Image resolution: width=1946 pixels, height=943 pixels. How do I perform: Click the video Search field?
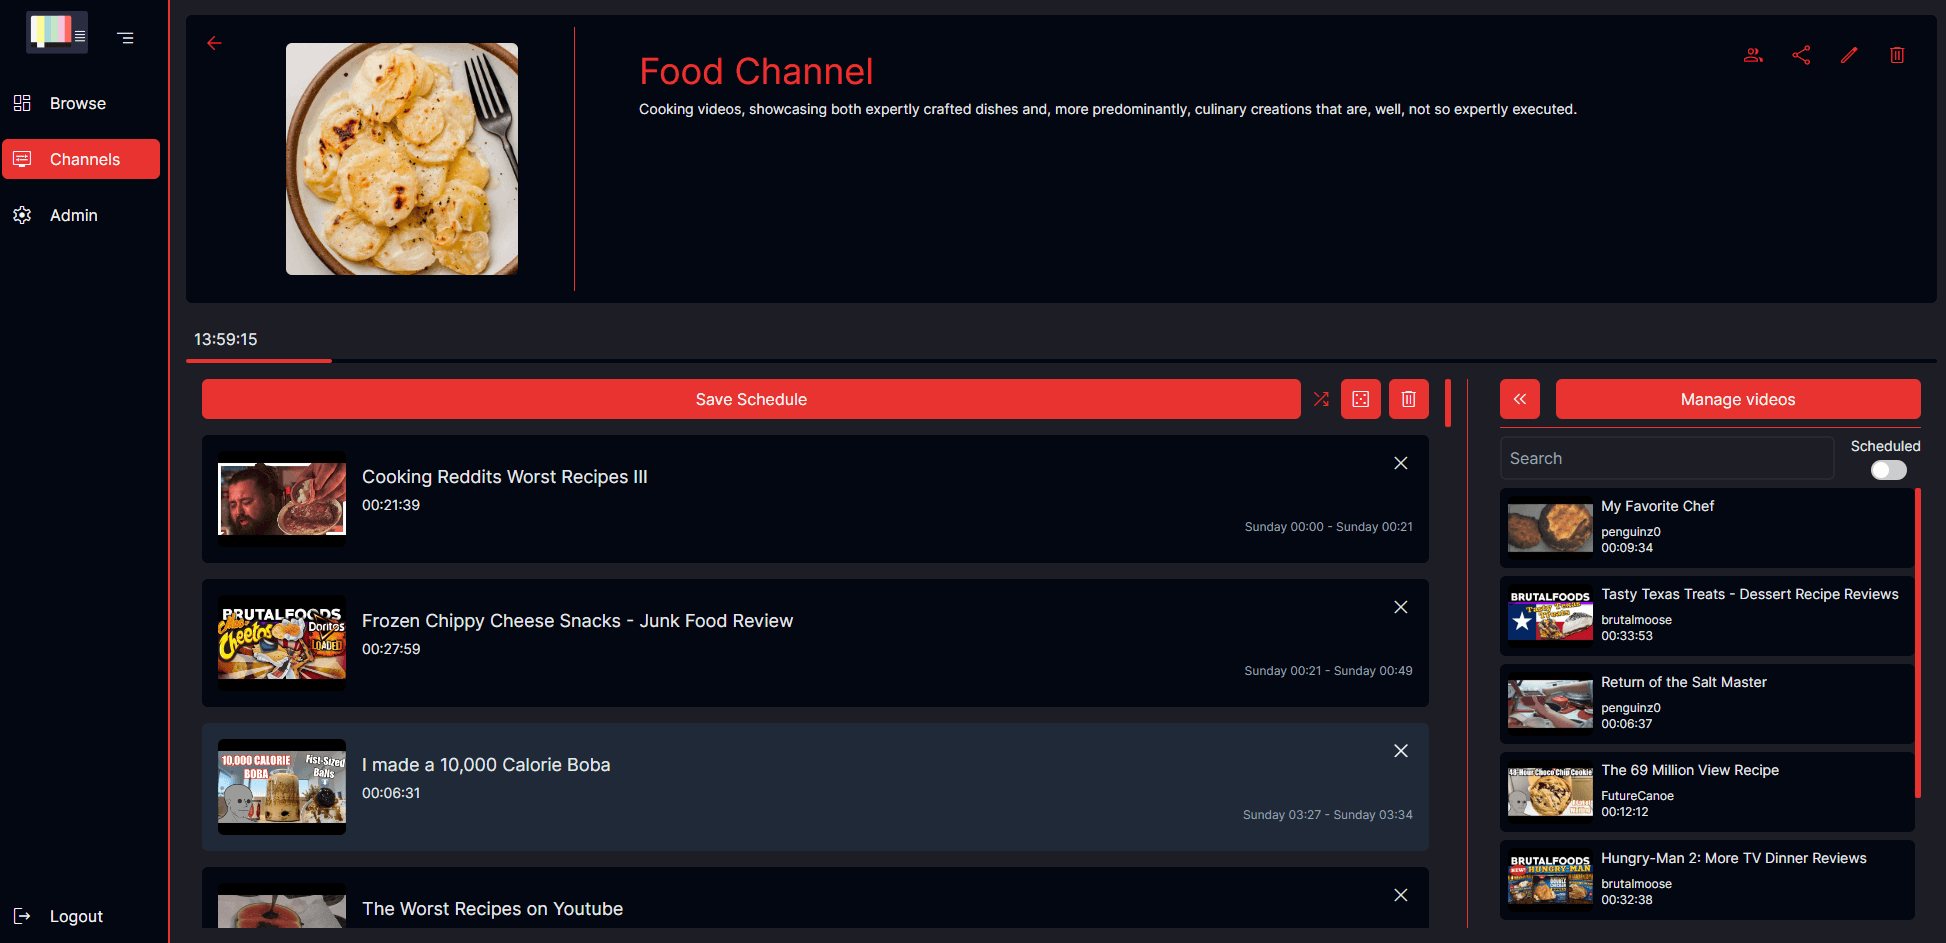[1666, 458]
